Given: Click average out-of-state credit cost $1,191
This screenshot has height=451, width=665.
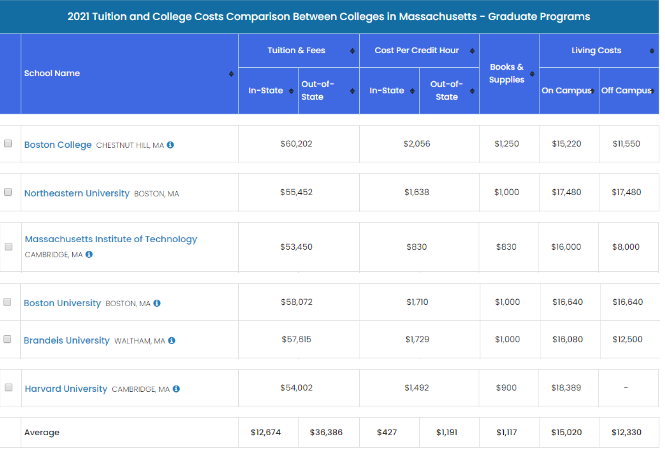Looking at the screenshot, I should [447, 432].
